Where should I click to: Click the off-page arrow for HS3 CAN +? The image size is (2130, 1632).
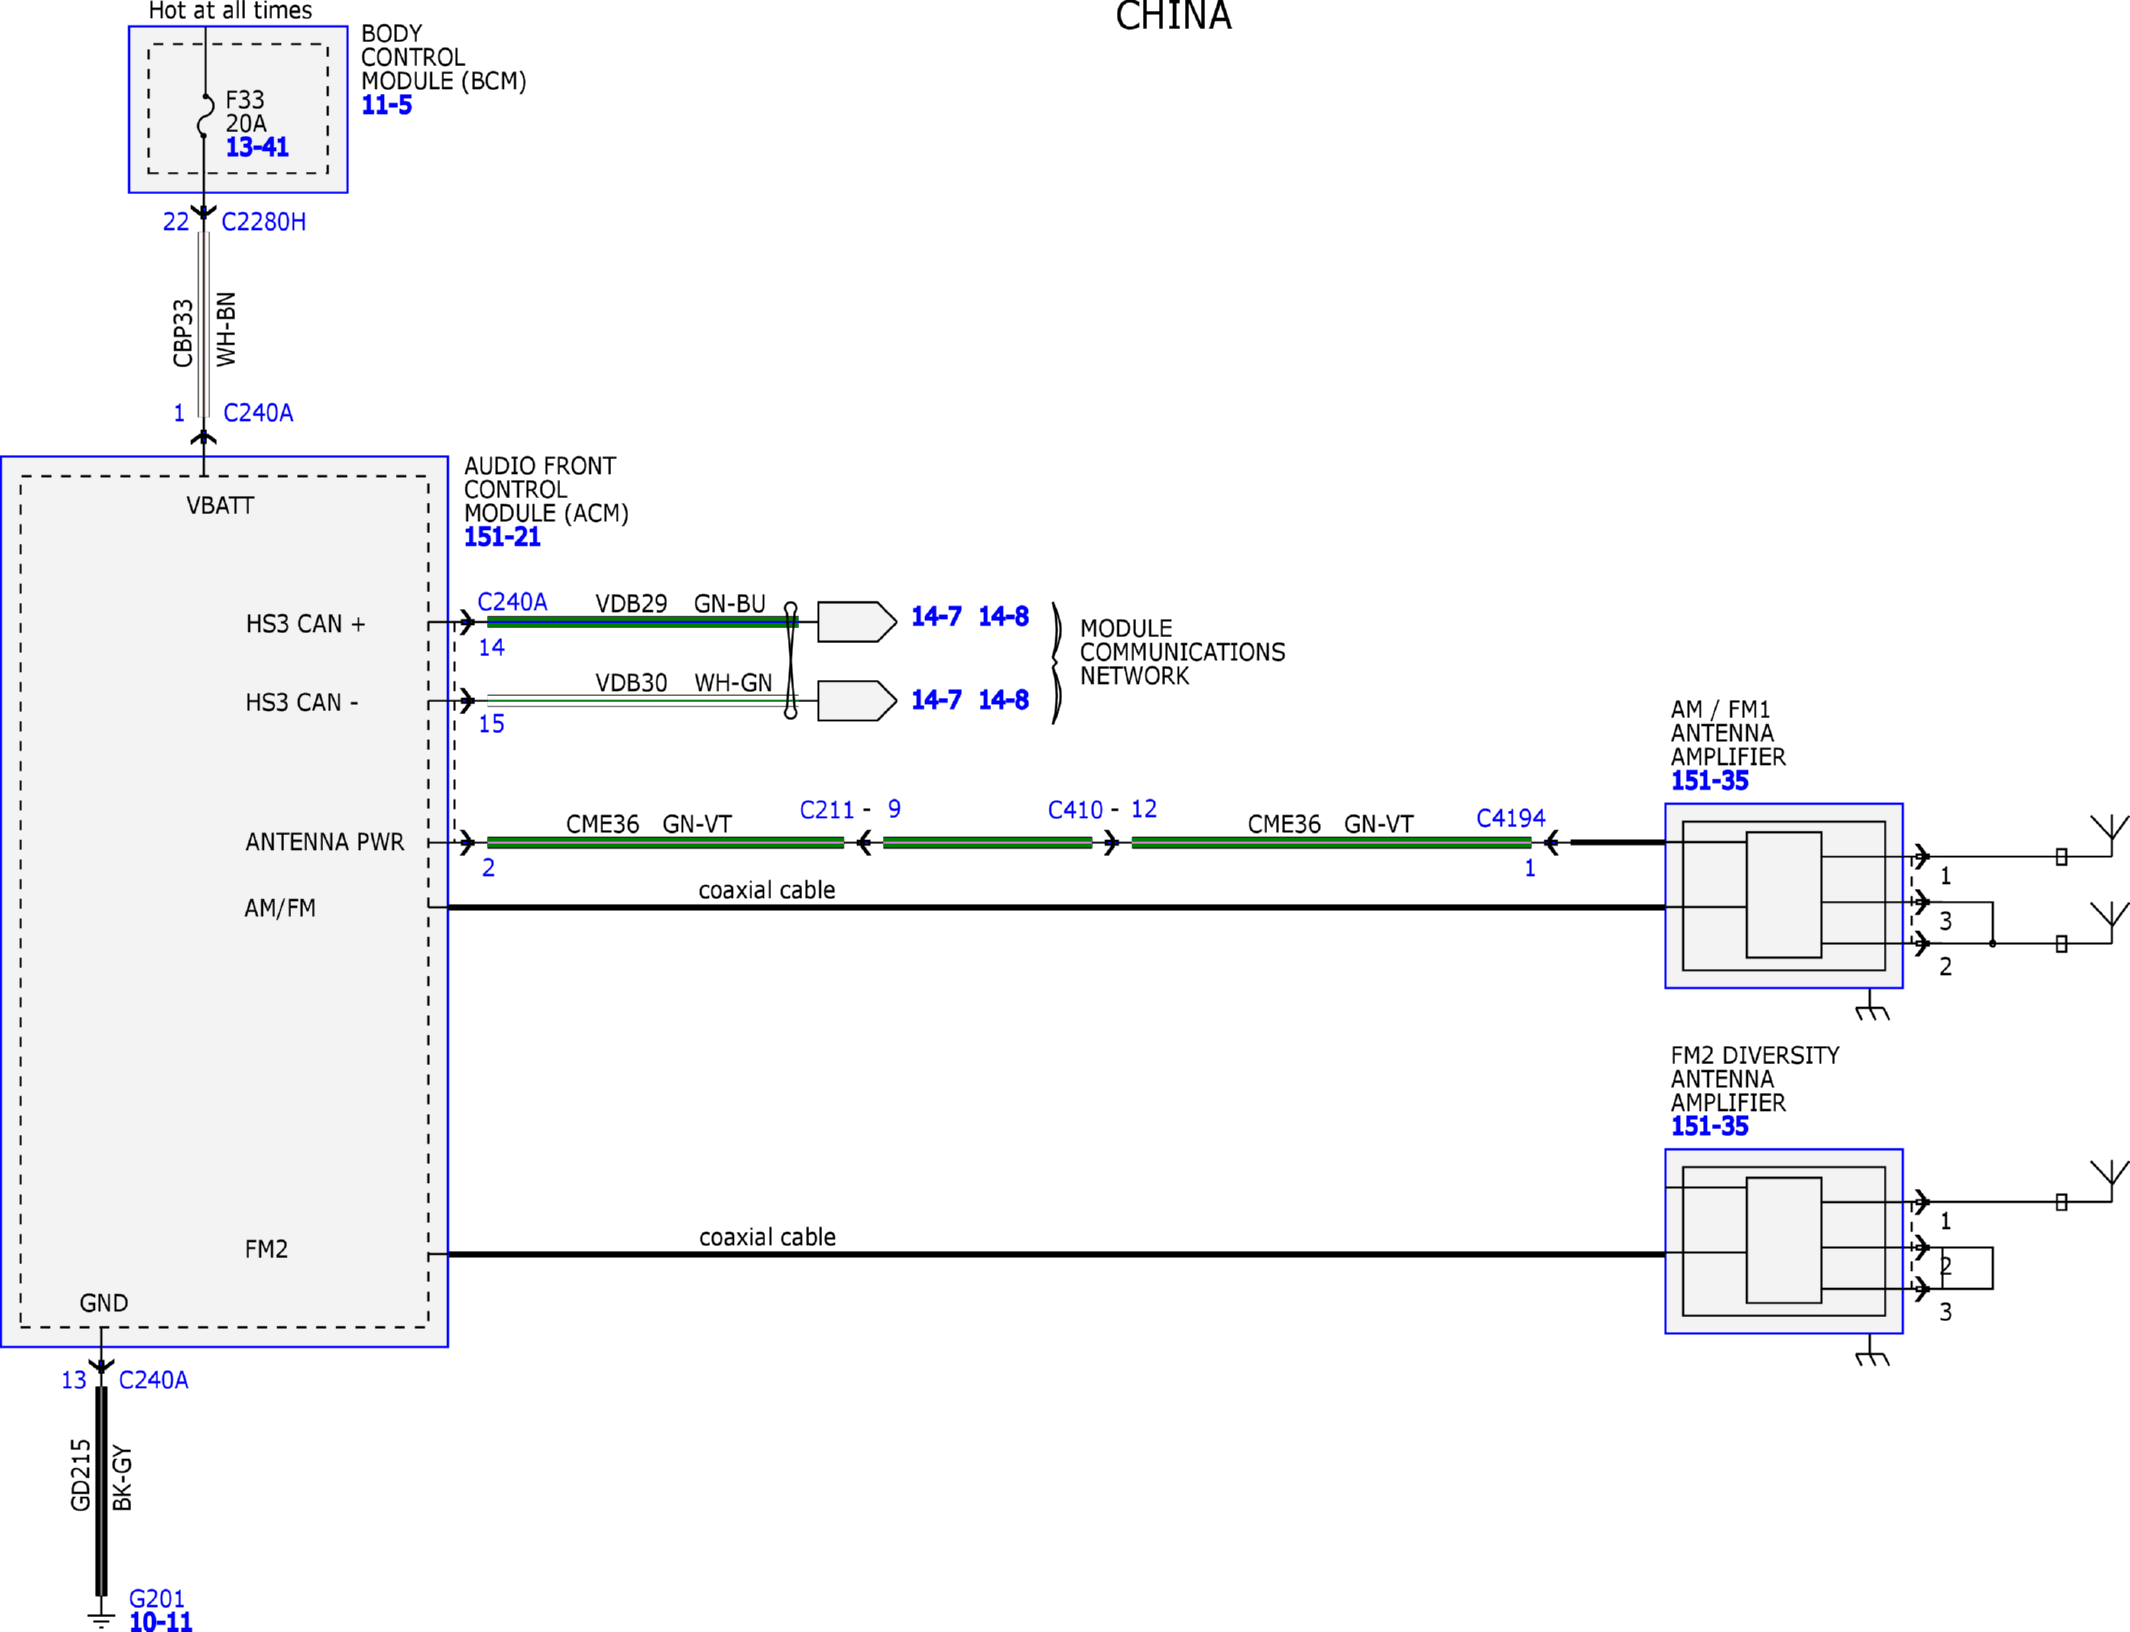[857, 622]
